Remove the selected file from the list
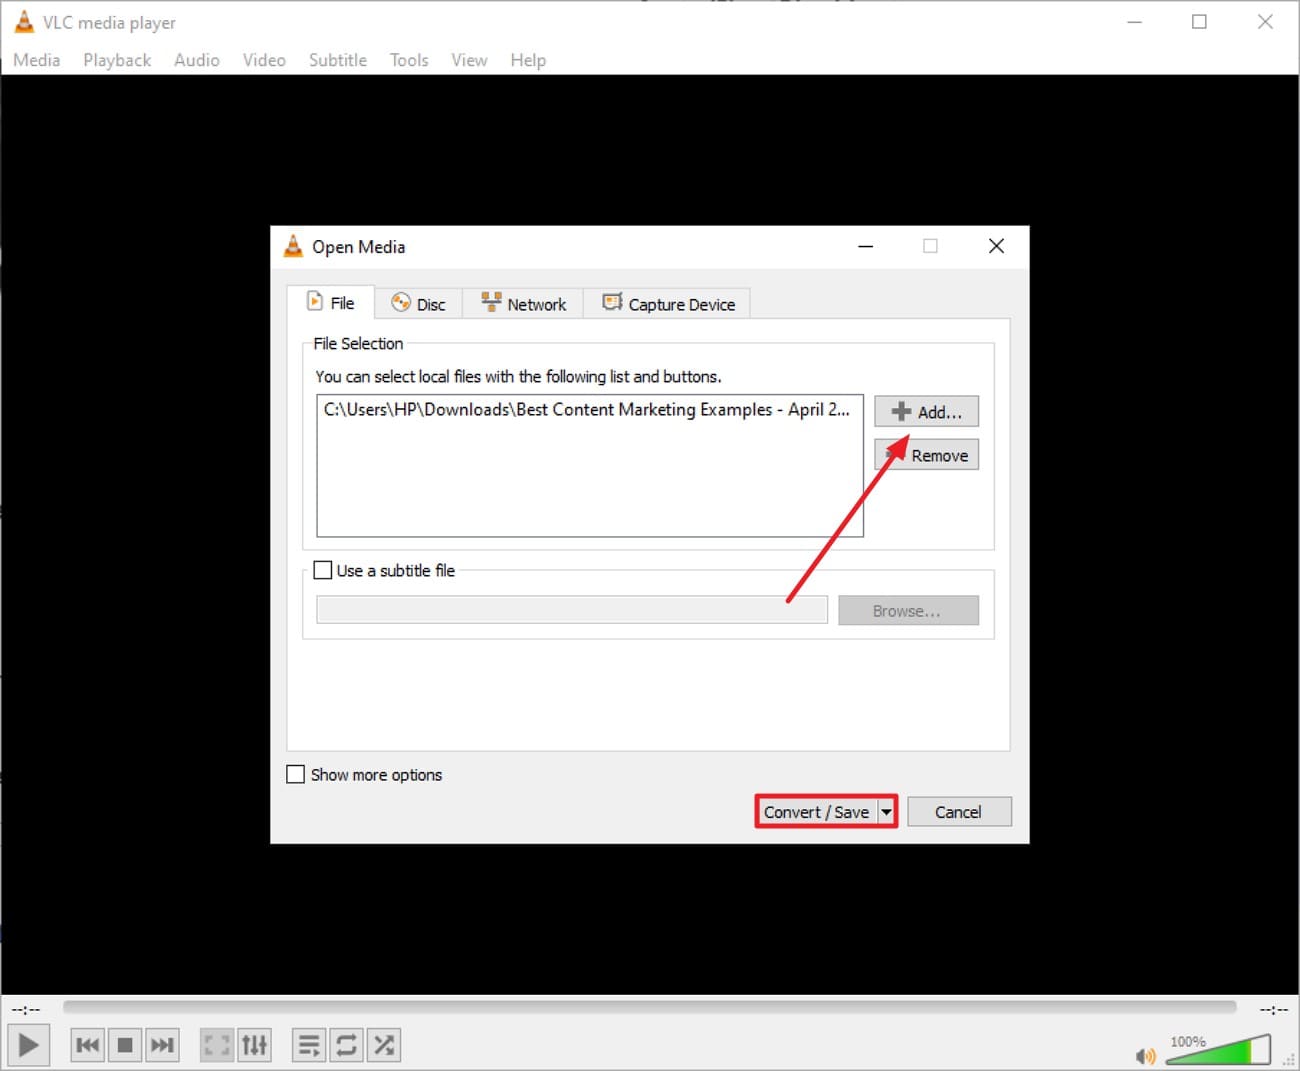 click(926, 454)
